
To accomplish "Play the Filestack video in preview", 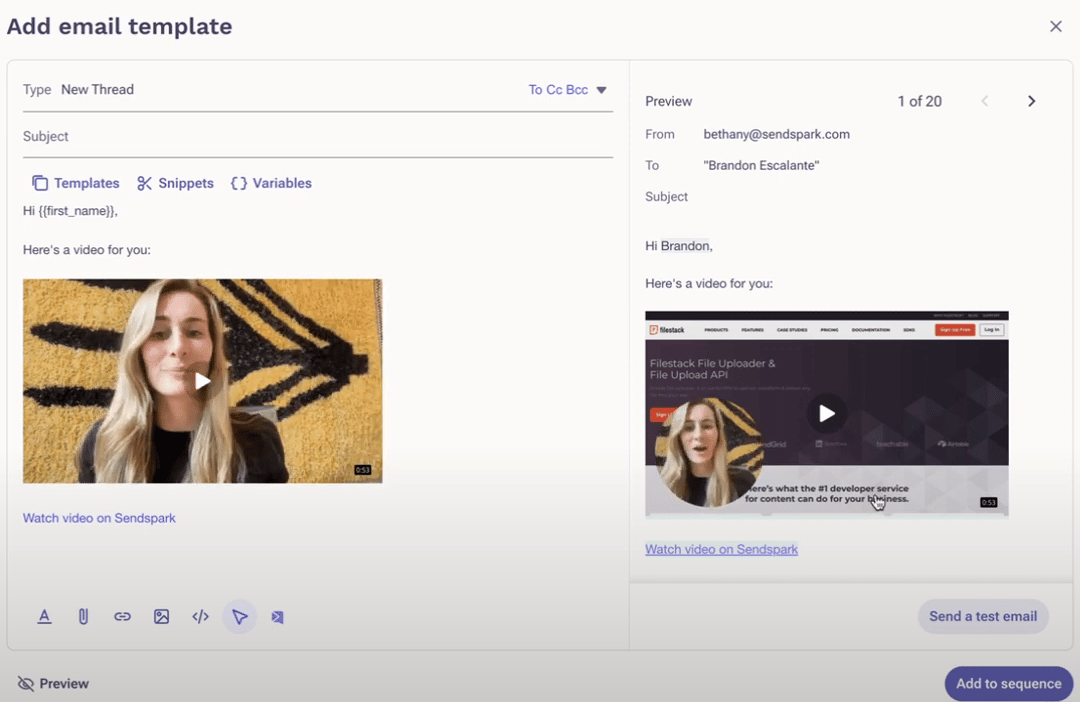I will click(827, 413).
